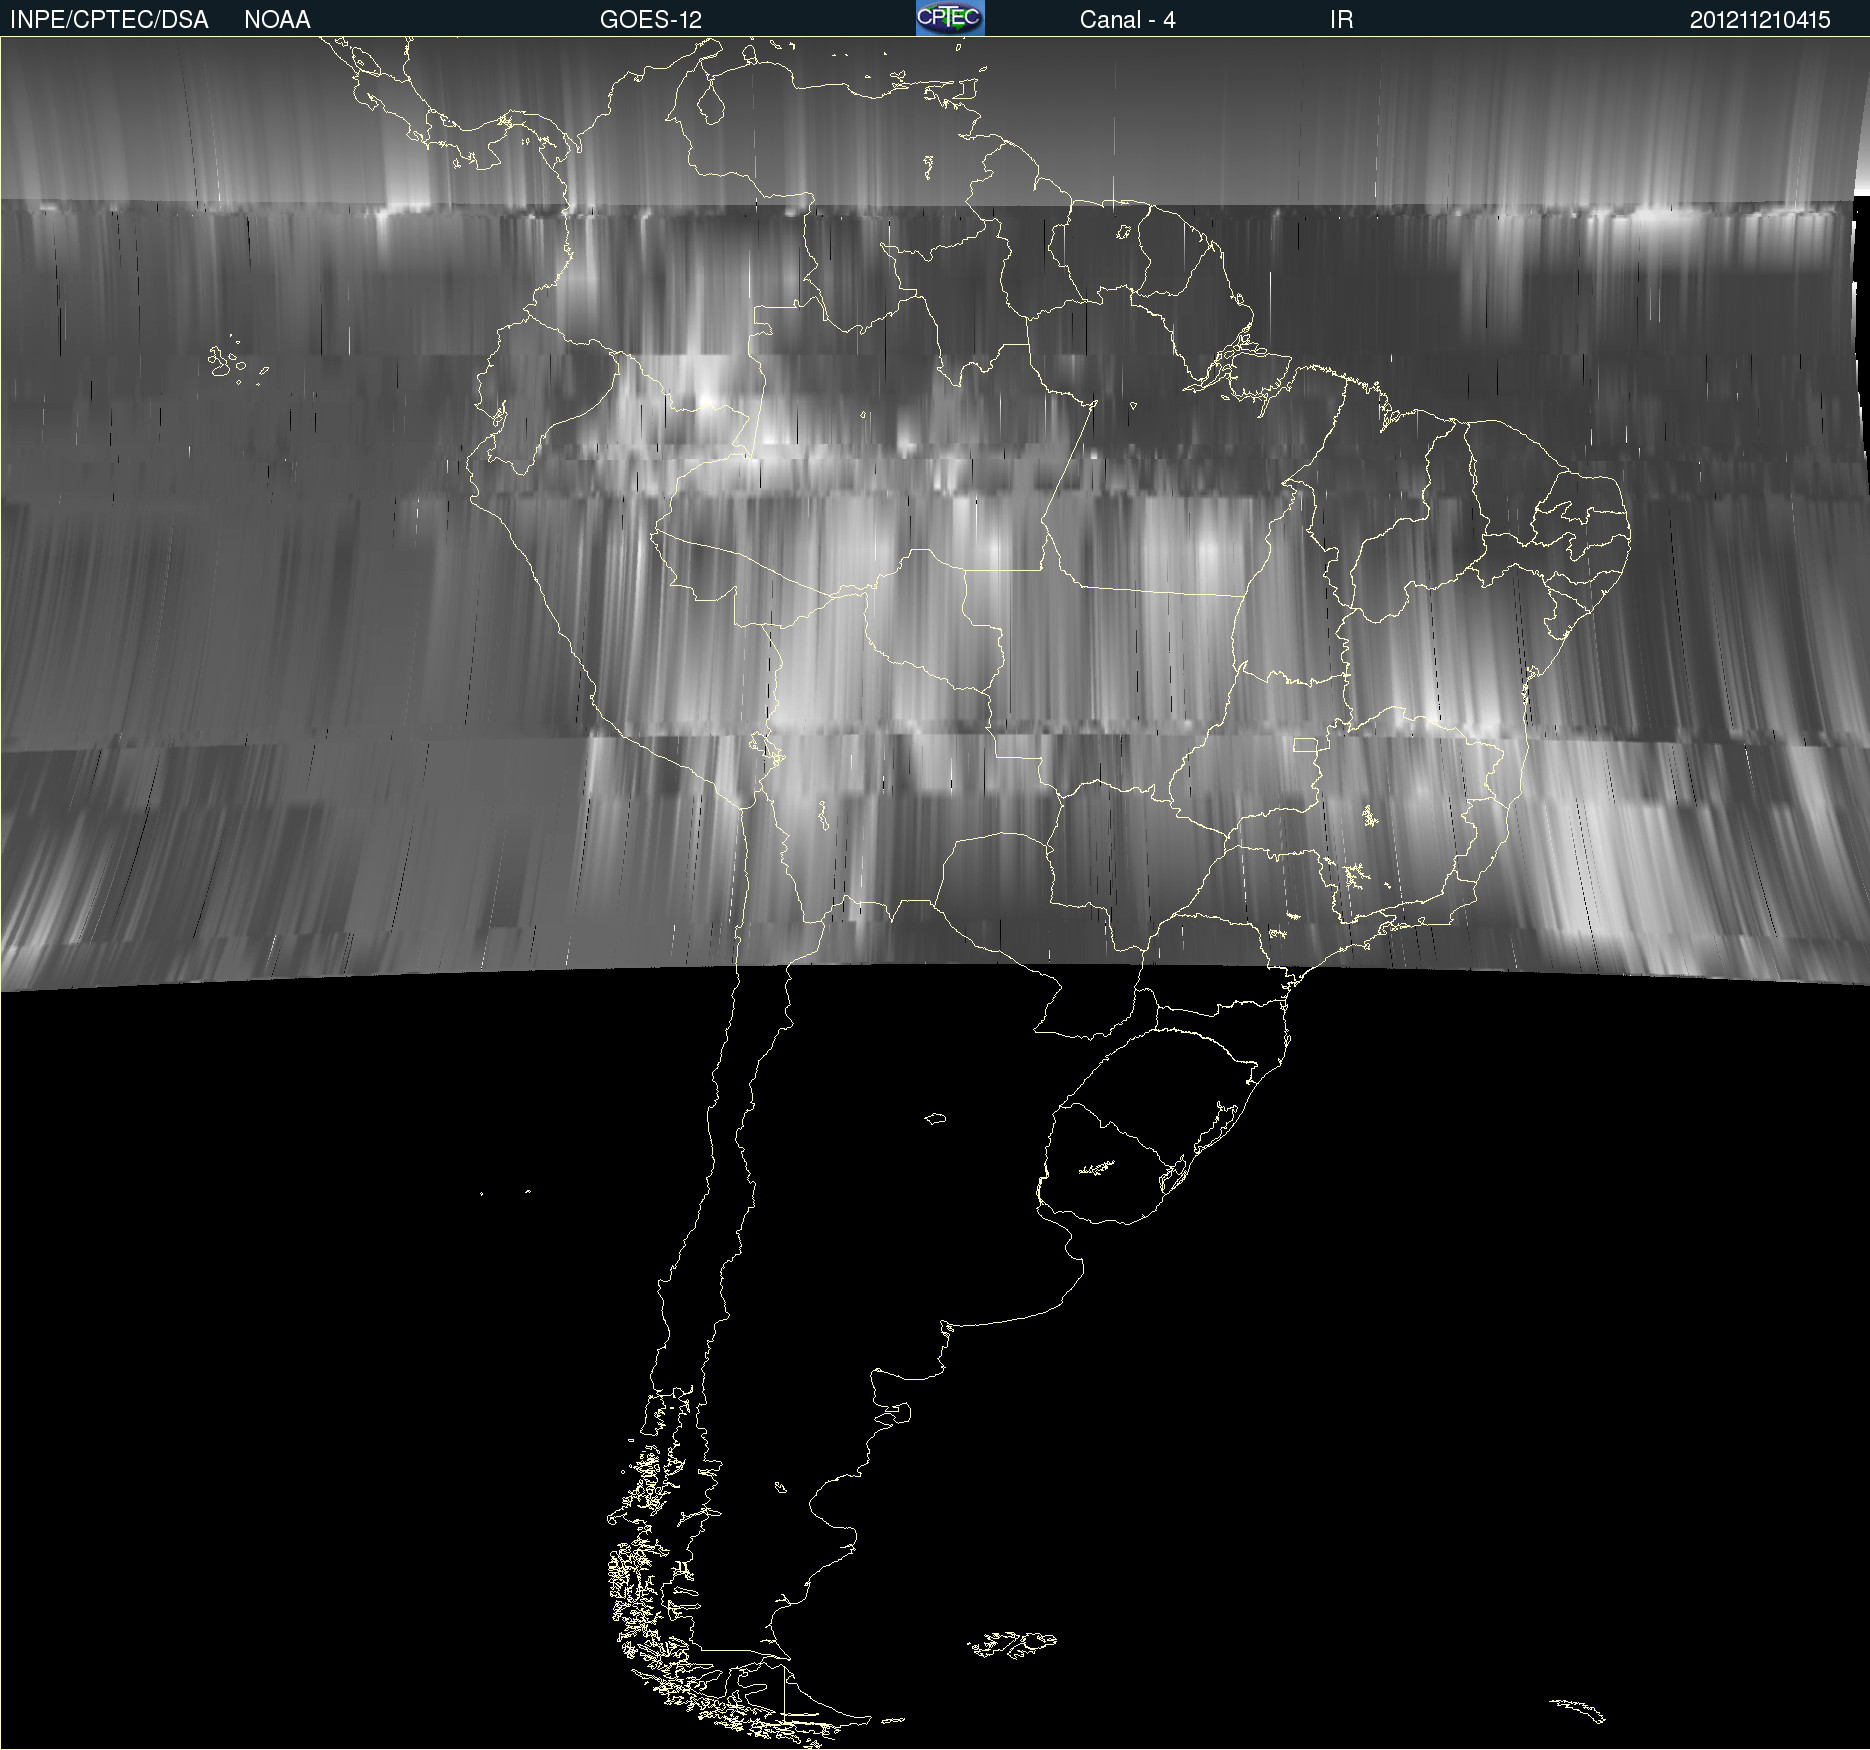Click the South Georgia island outline
The image size is (1870, 1750).
[1578, 1709]
